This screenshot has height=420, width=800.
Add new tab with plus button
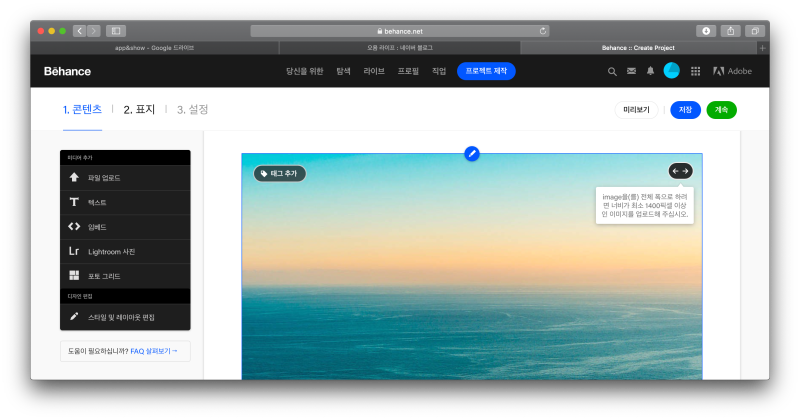[763, 48]
